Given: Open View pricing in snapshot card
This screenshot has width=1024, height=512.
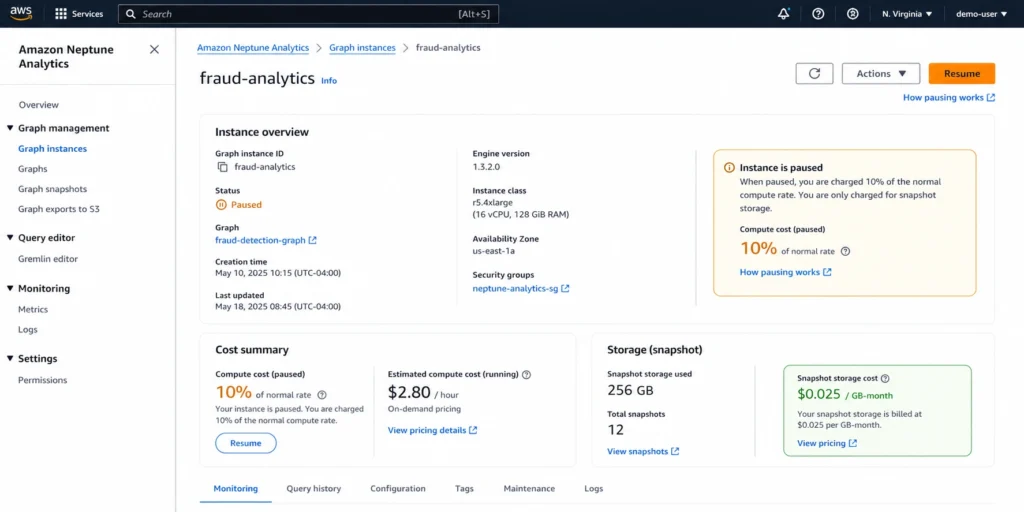Looking at the screenshot, I should pyautogui.click(x=827, y=443).
